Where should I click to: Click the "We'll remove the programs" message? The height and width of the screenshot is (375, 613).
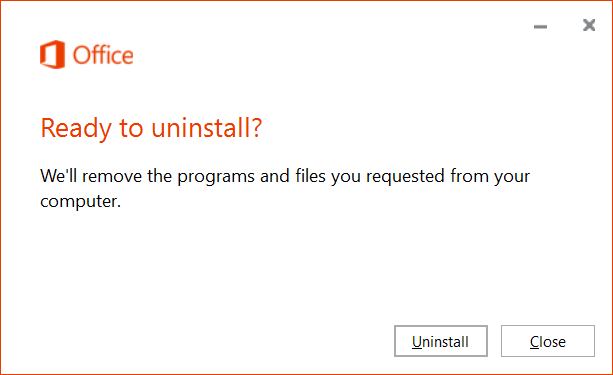285,188
